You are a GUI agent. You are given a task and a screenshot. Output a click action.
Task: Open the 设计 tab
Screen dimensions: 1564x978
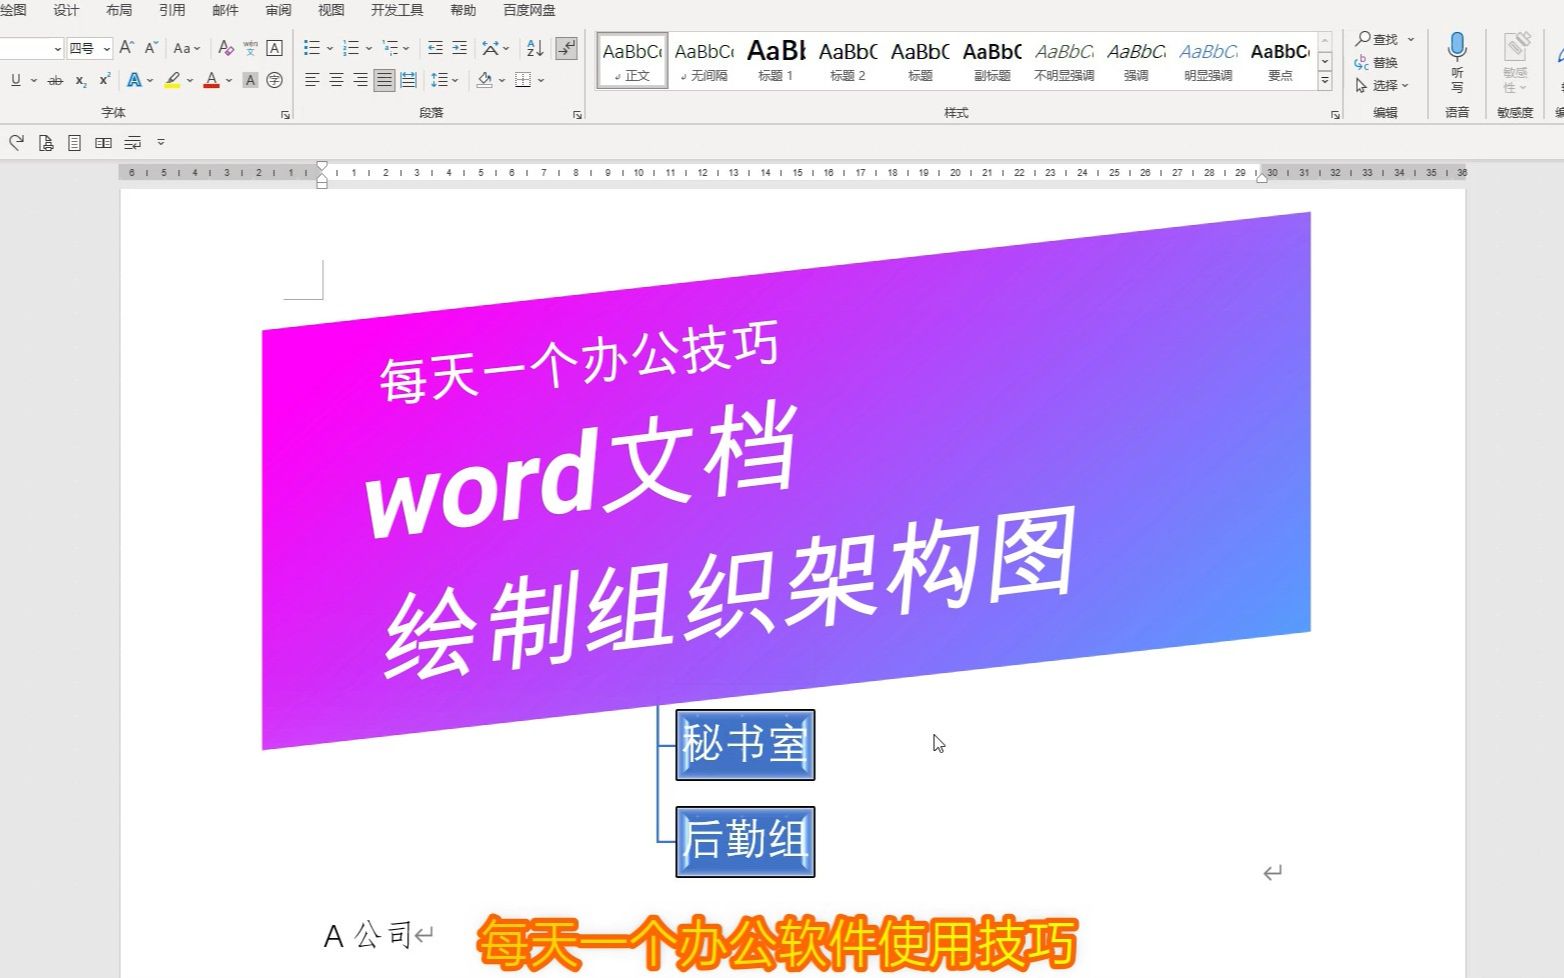(66, 10)
